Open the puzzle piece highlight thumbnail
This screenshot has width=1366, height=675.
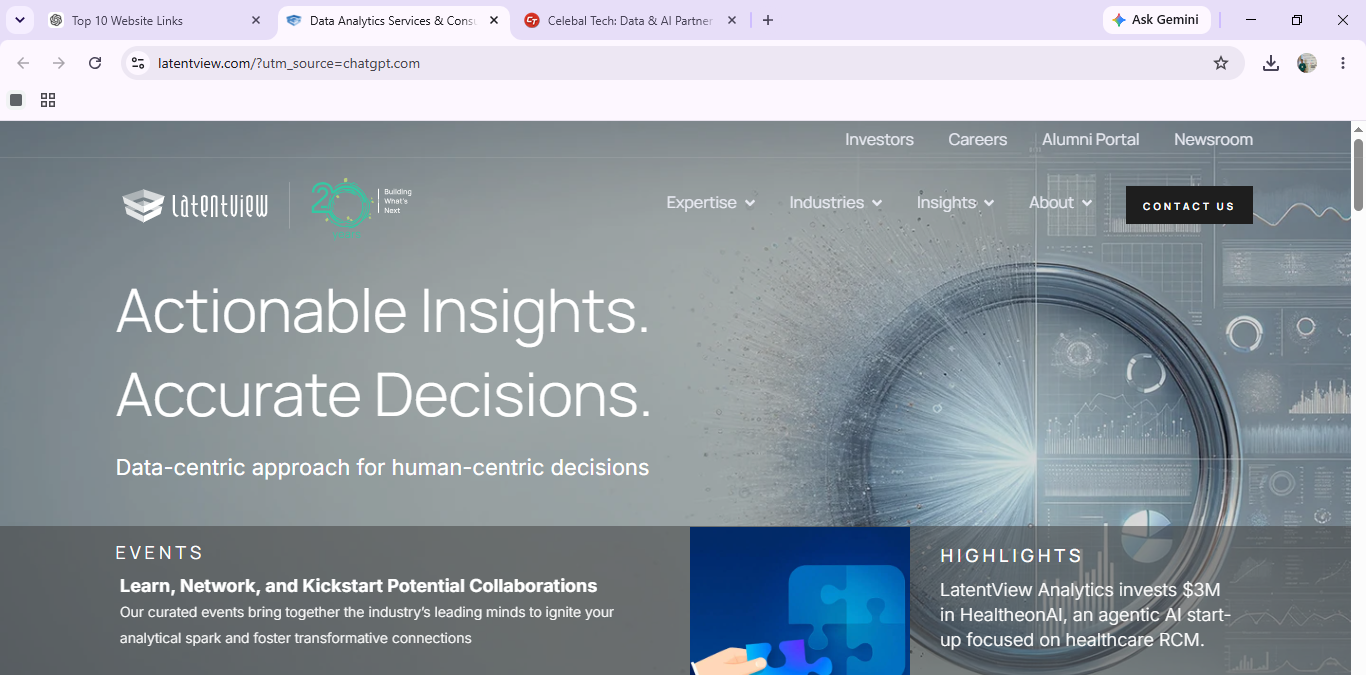tap(800, 601)
